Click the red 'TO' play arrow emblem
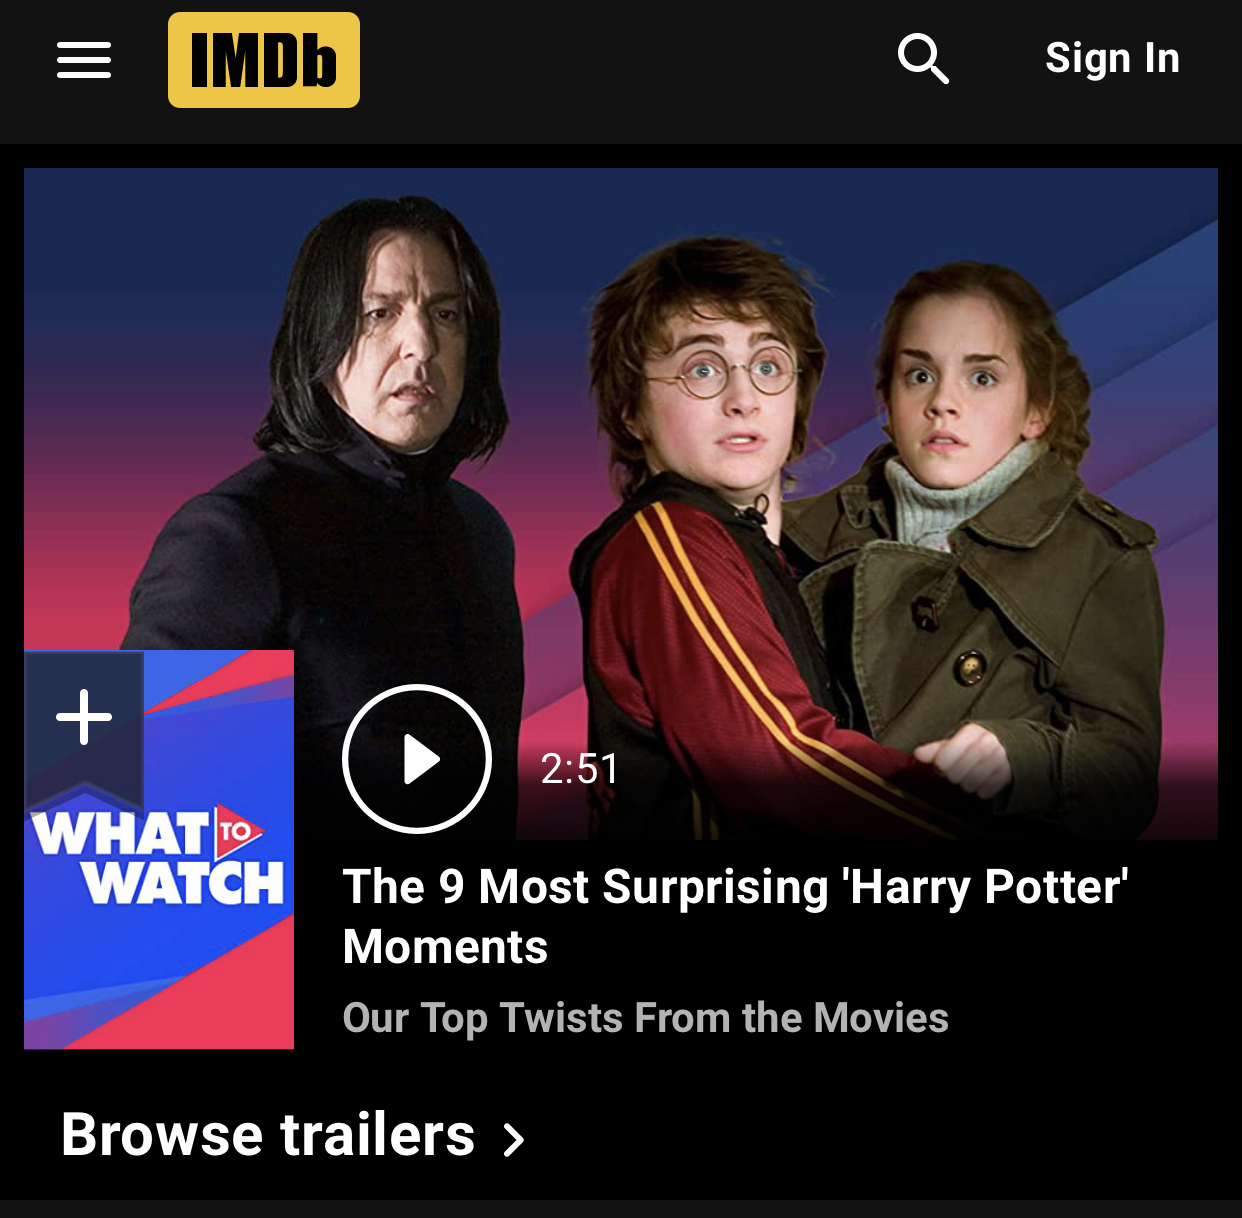 point(238,831)
